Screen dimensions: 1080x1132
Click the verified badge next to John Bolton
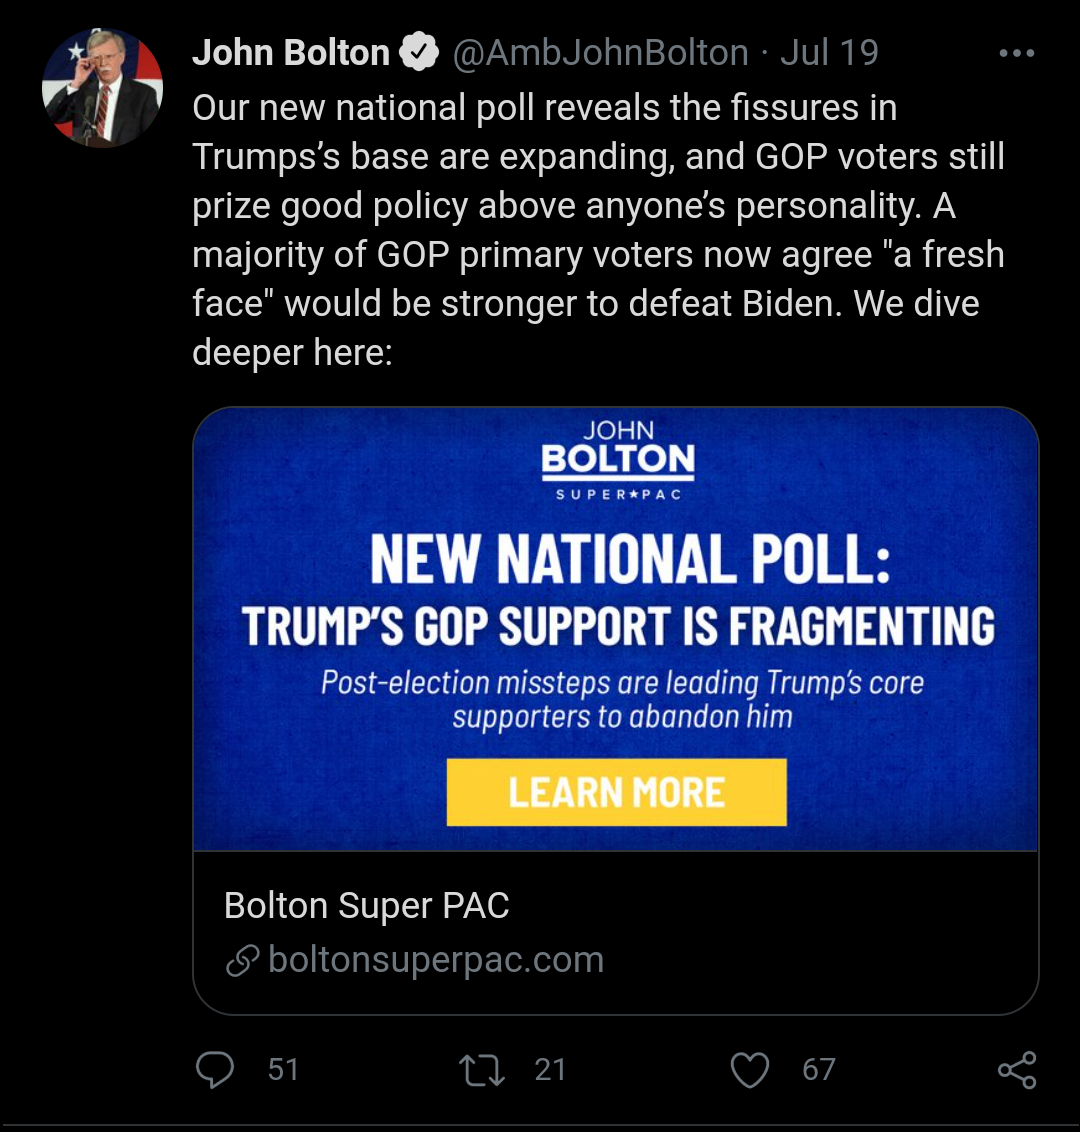pyautogui.click(x=420, y=53)
